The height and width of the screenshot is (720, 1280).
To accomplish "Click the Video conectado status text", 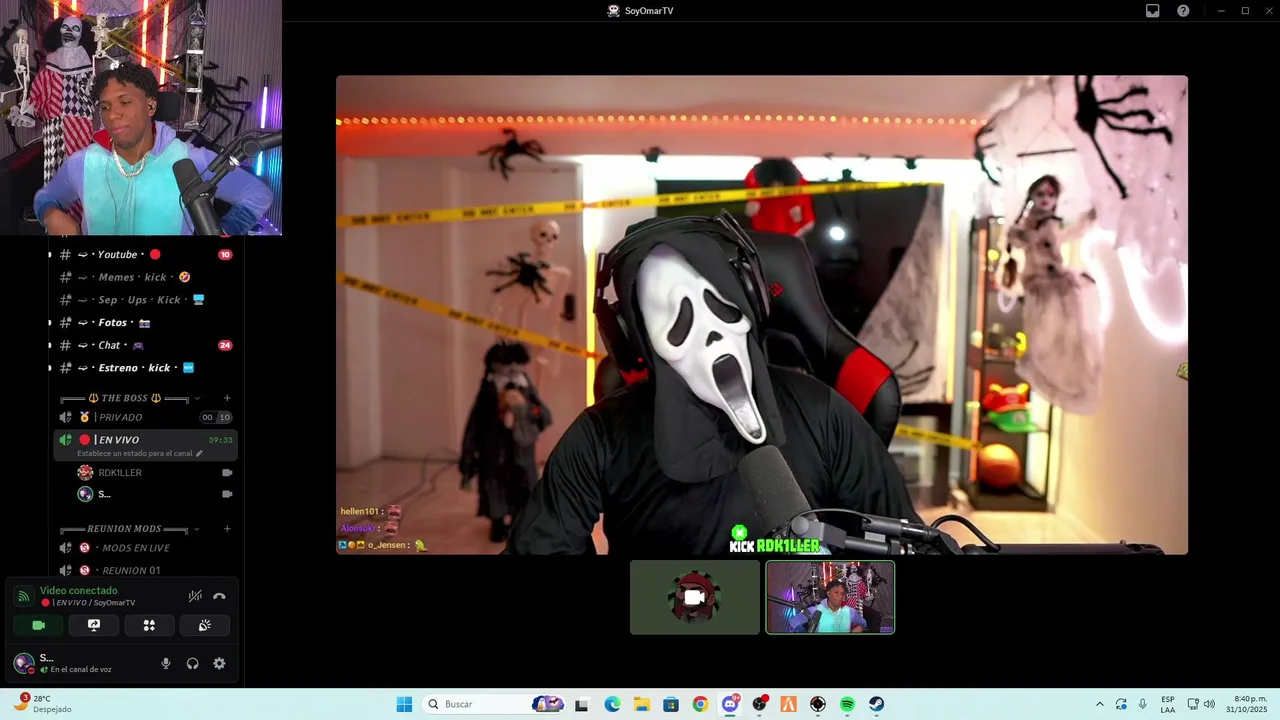I will click(x=79, y=591).
